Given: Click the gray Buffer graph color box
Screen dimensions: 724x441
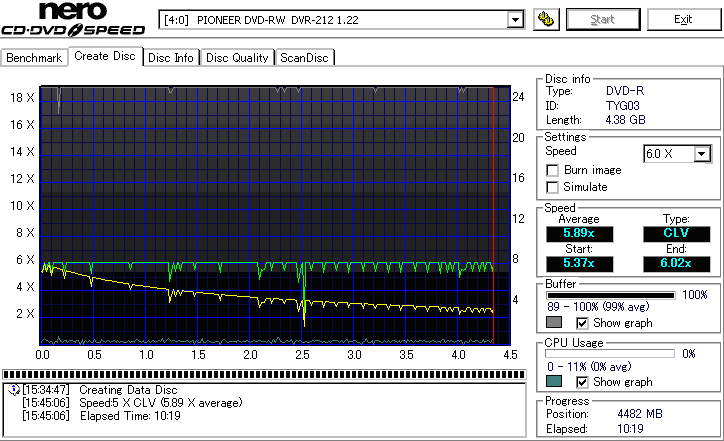Looking at the screenshot, I should (553, 323).
